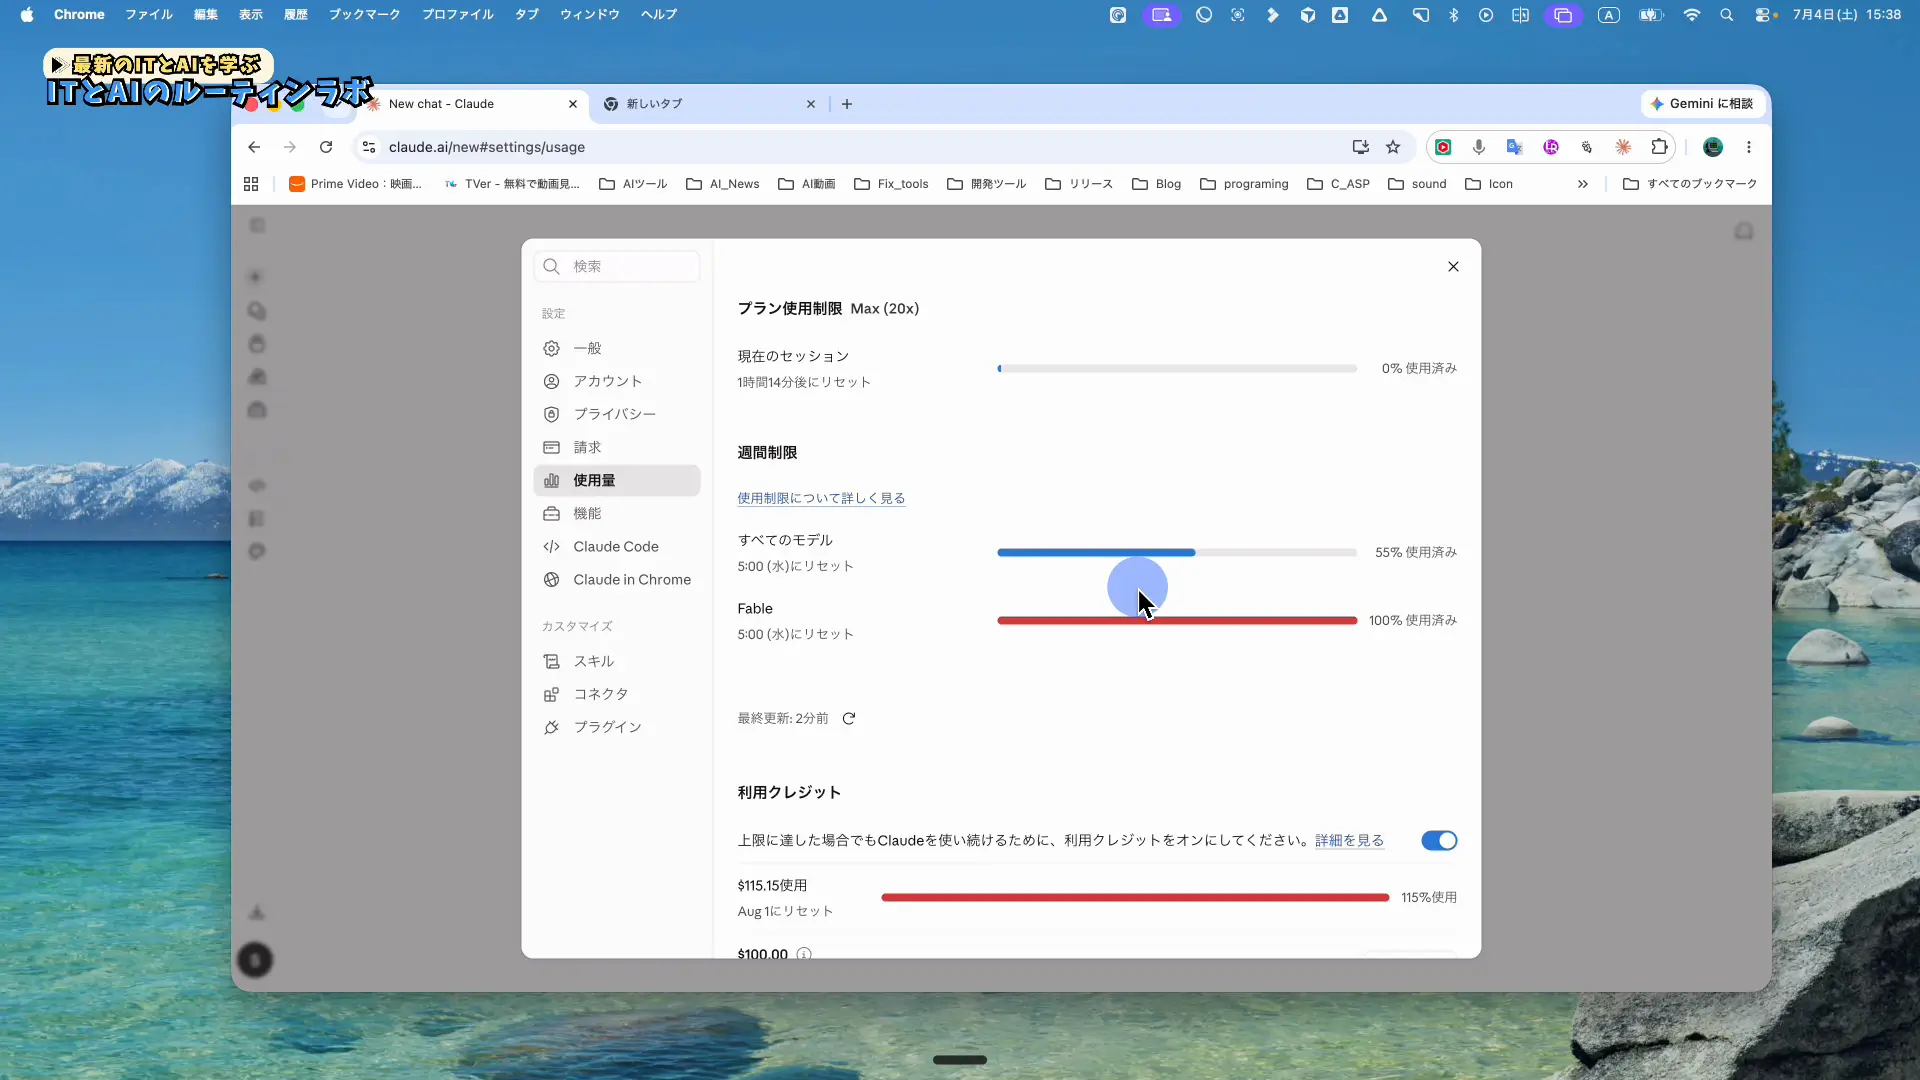Bookmark this page with star icon
Image resolution: width=1920 pixels, height=1080 pixels.
tap(1393, 147)
